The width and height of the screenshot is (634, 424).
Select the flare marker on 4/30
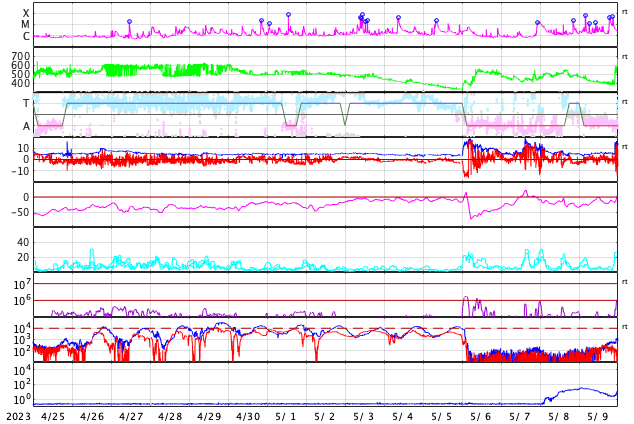(x=261, y=21)
